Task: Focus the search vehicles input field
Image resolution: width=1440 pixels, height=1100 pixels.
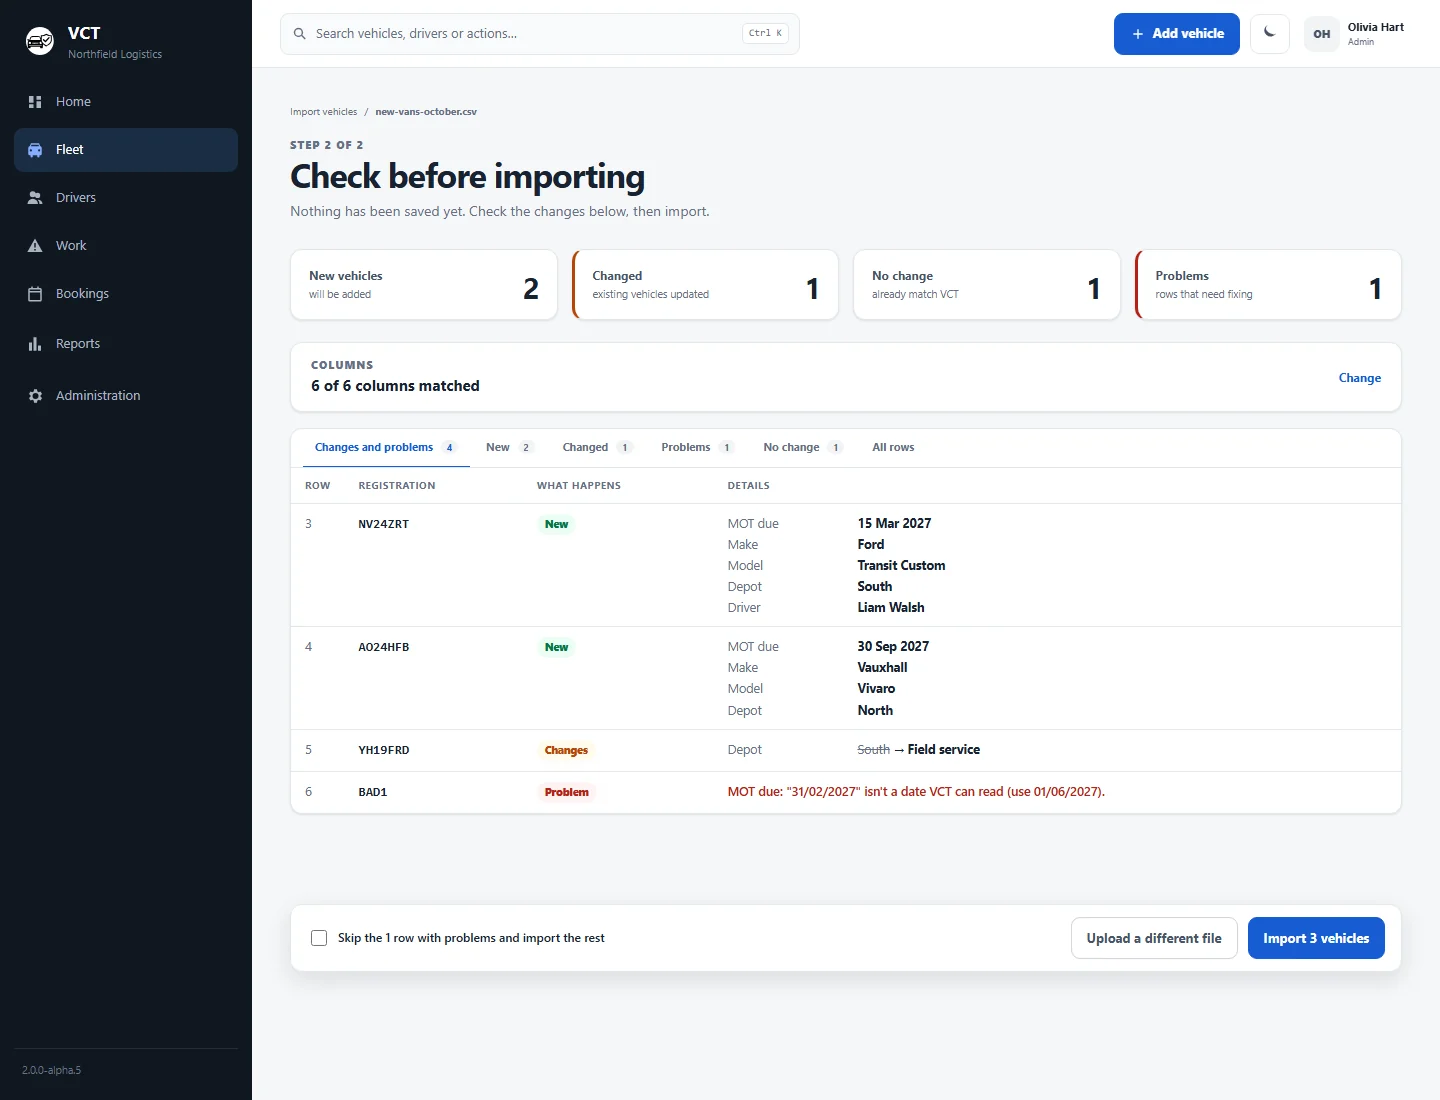Action: pyautogui.click(x=540, y=34)
